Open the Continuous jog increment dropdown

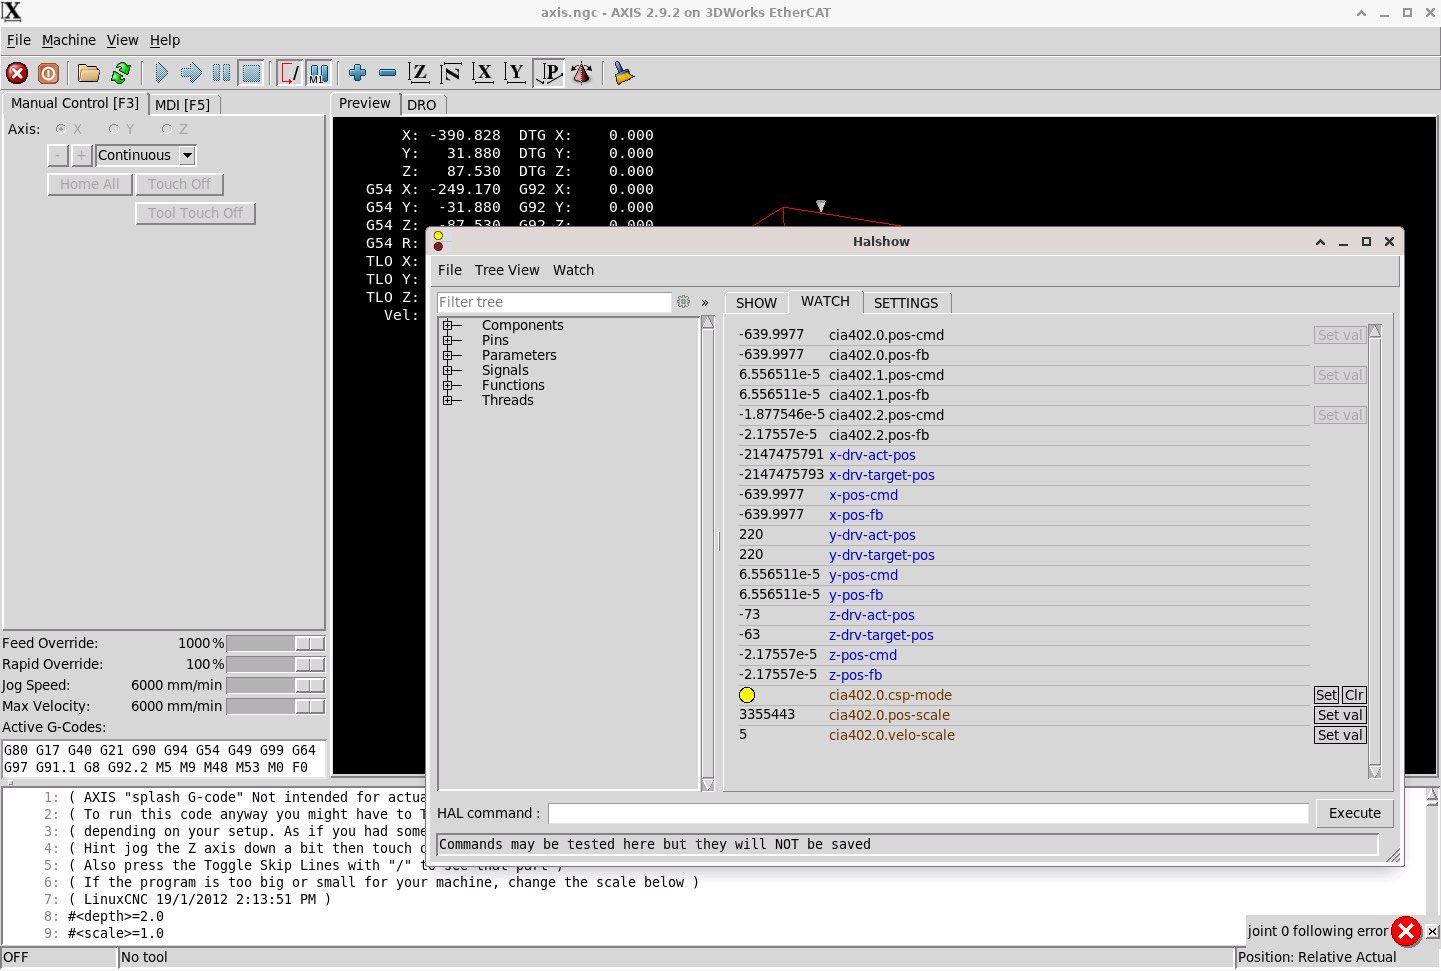pos(187,156)
